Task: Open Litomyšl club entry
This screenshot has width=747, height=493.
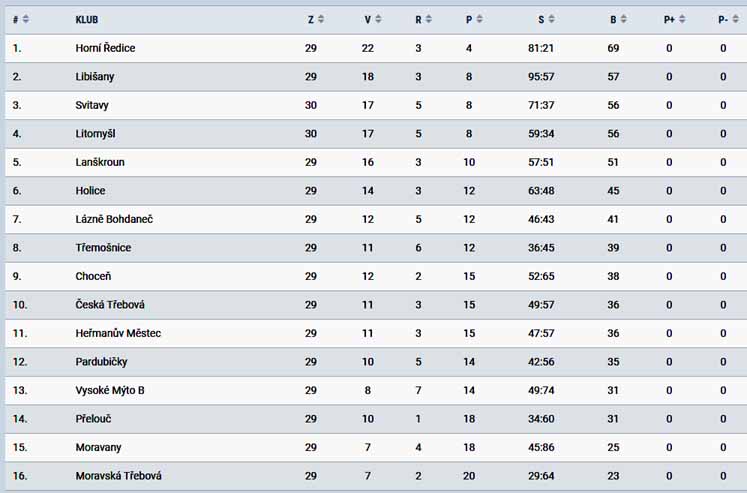Action: tap(95, 134)
